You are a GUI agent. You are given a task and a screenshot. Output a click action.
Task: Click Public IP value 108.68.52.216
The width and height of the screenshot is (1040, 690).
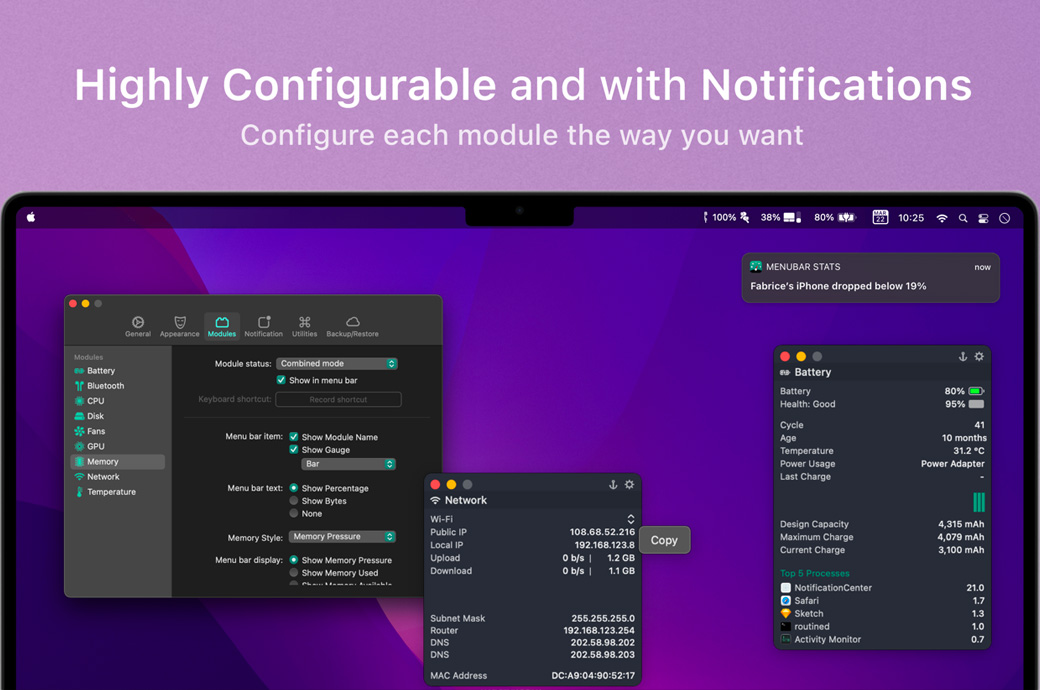point(602,532)
